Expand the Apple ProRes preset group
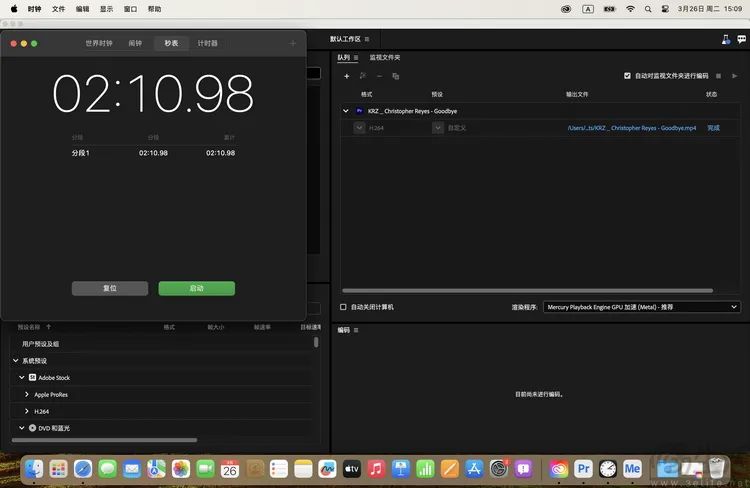The height and width of the screenshot is (488, 750). tap(26, 394)
